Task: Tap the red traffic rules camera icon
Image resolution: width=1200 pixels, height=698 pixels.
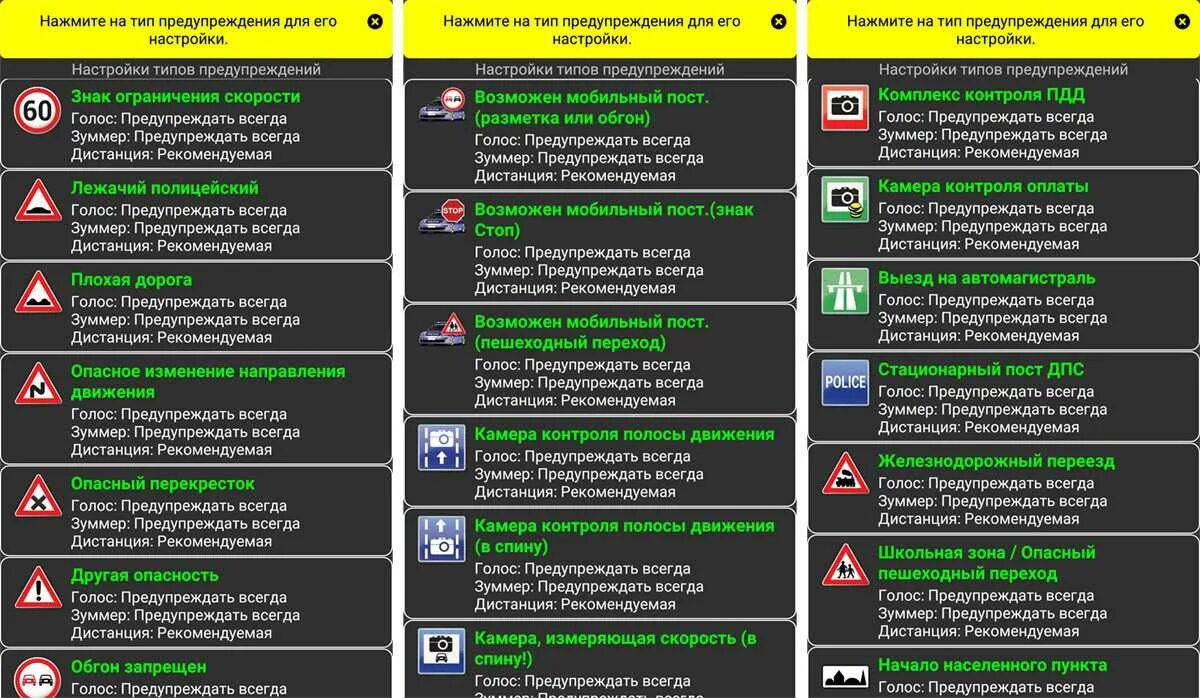Action: pos(845,107)
